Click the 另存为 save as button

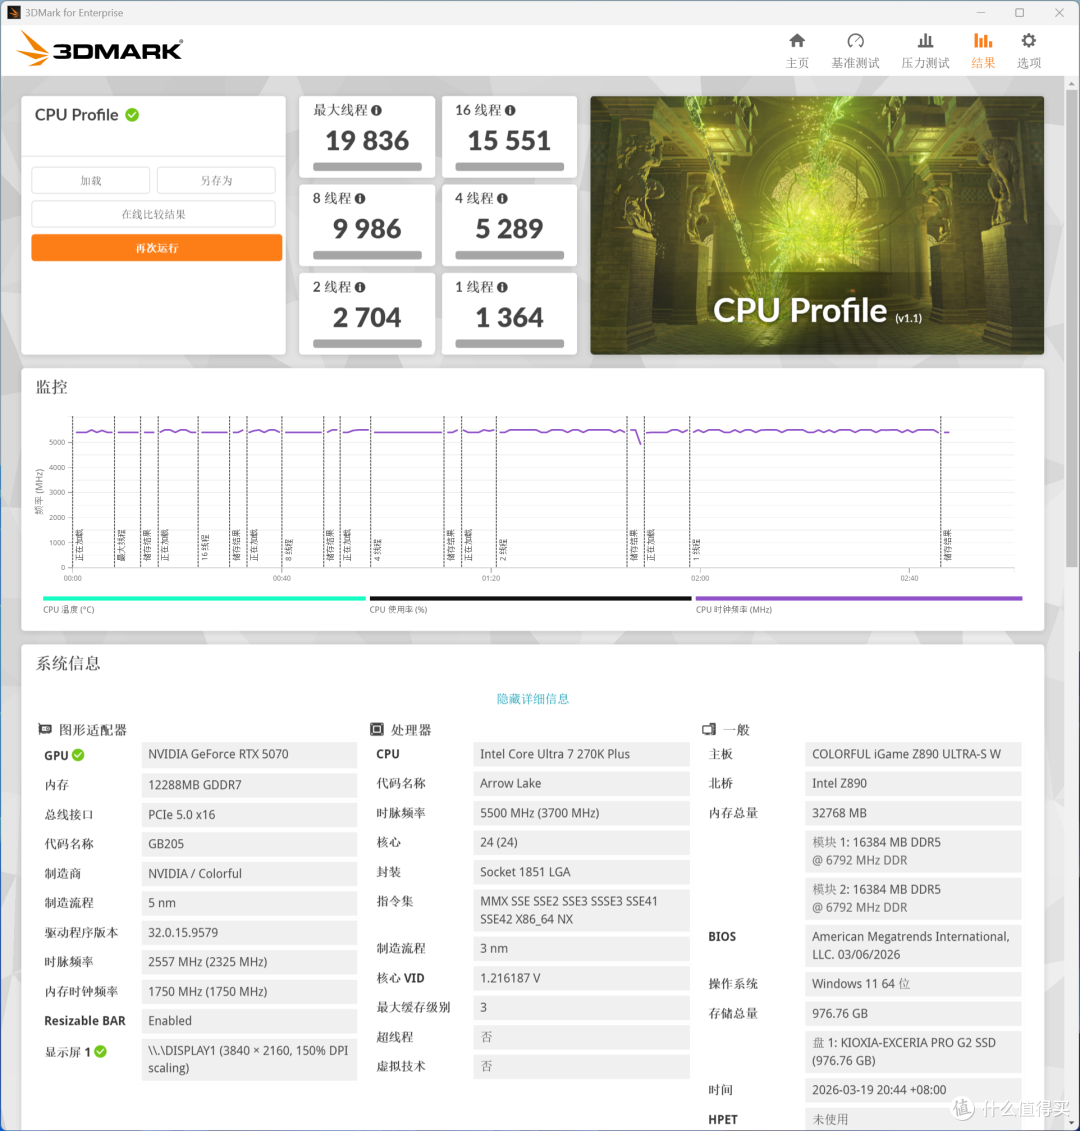click(x=216, y=180)
